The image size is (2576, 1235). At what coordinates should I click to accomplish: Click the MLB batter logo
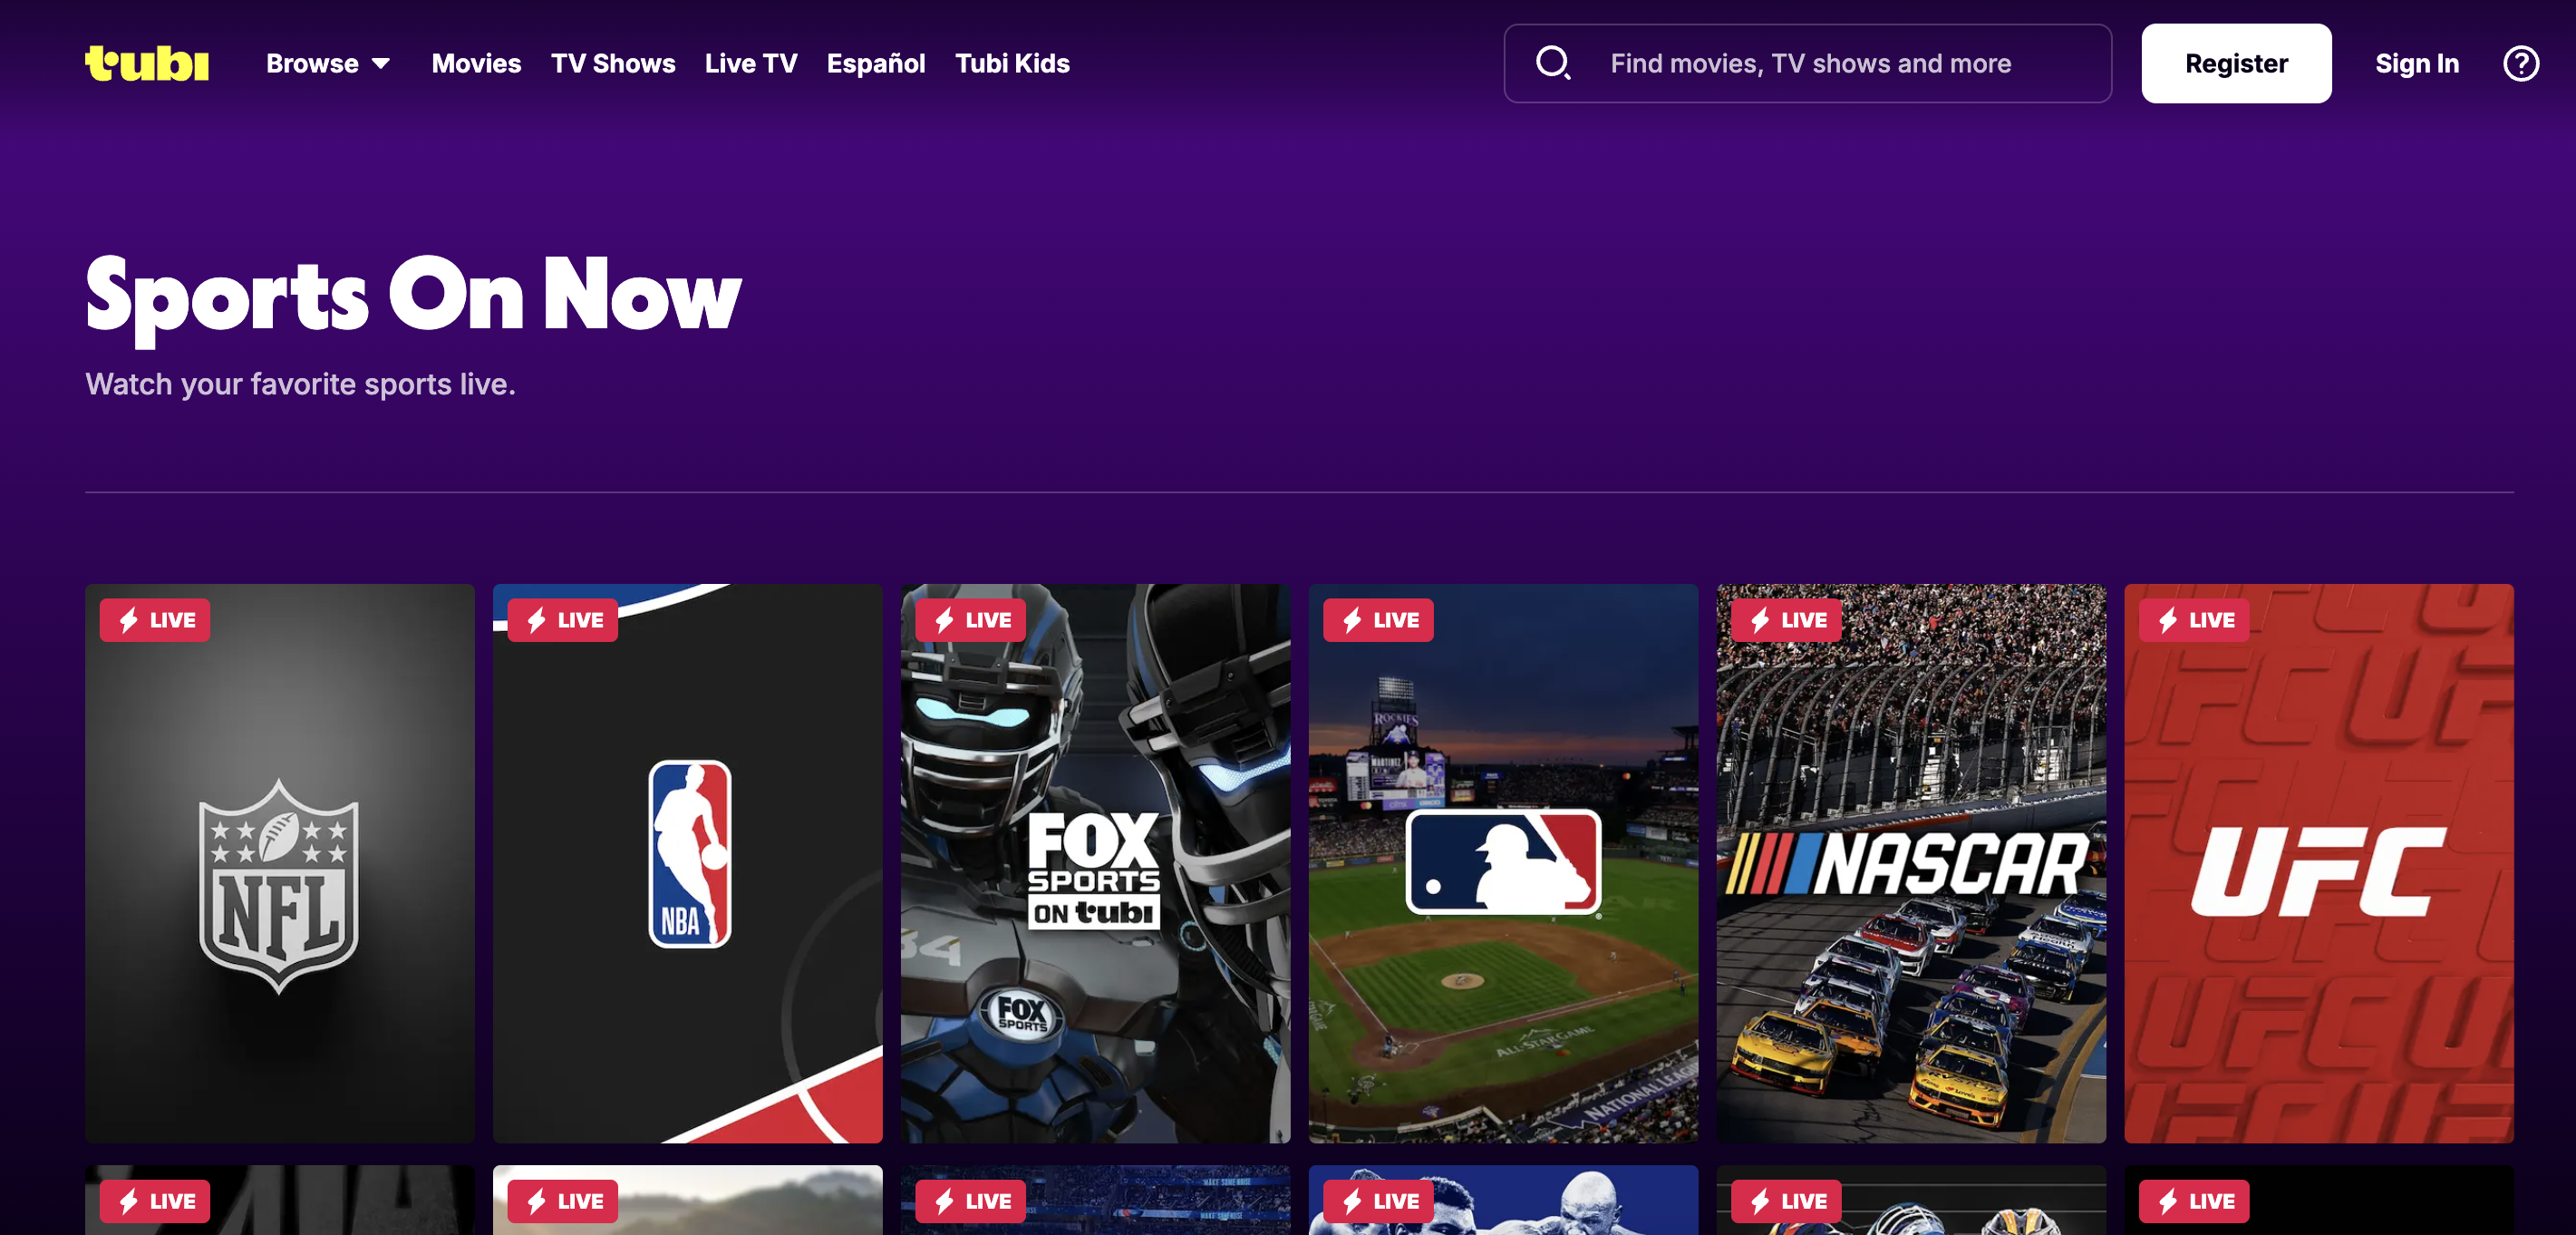1504,862
